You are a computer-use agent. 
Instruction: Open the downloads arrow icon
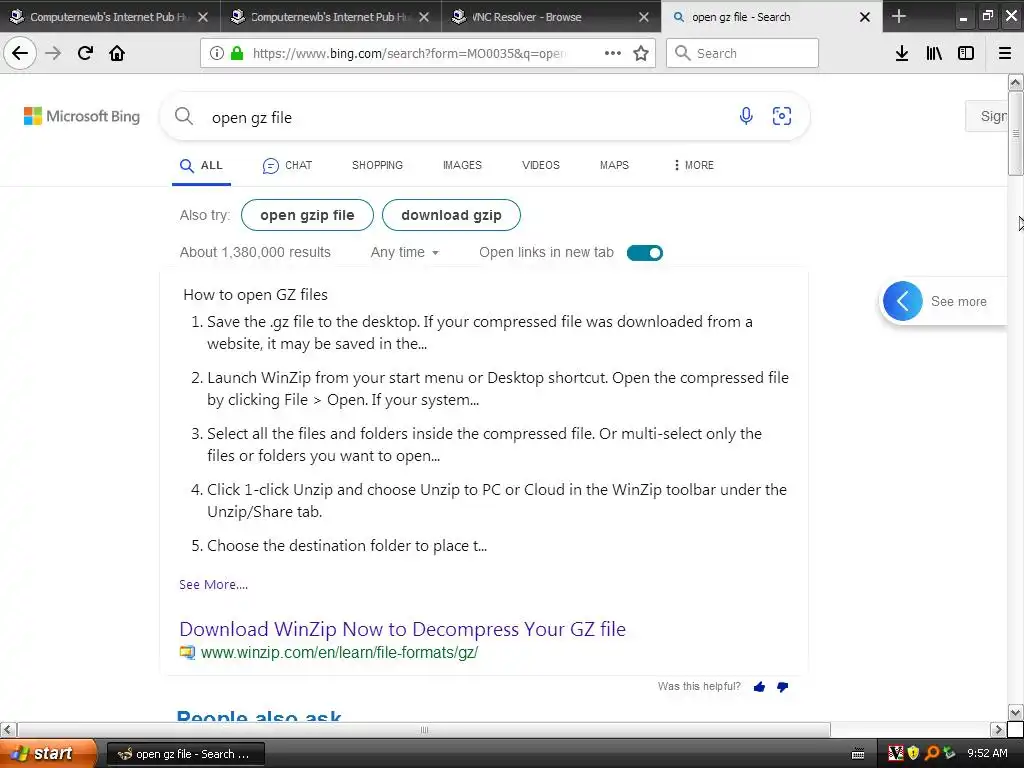coord(902,53)
